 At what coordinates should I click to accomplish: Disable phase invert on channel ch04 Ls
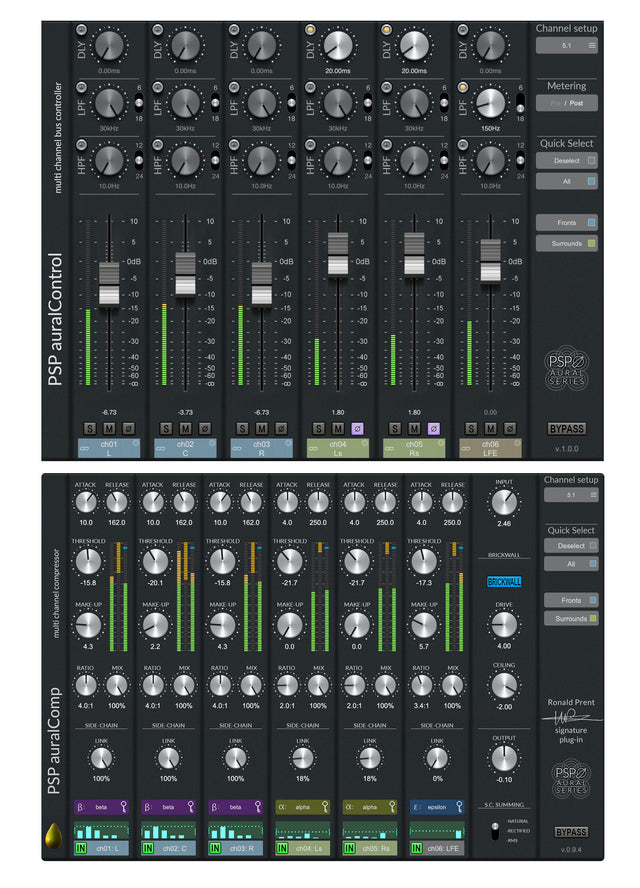coord(357,428)
